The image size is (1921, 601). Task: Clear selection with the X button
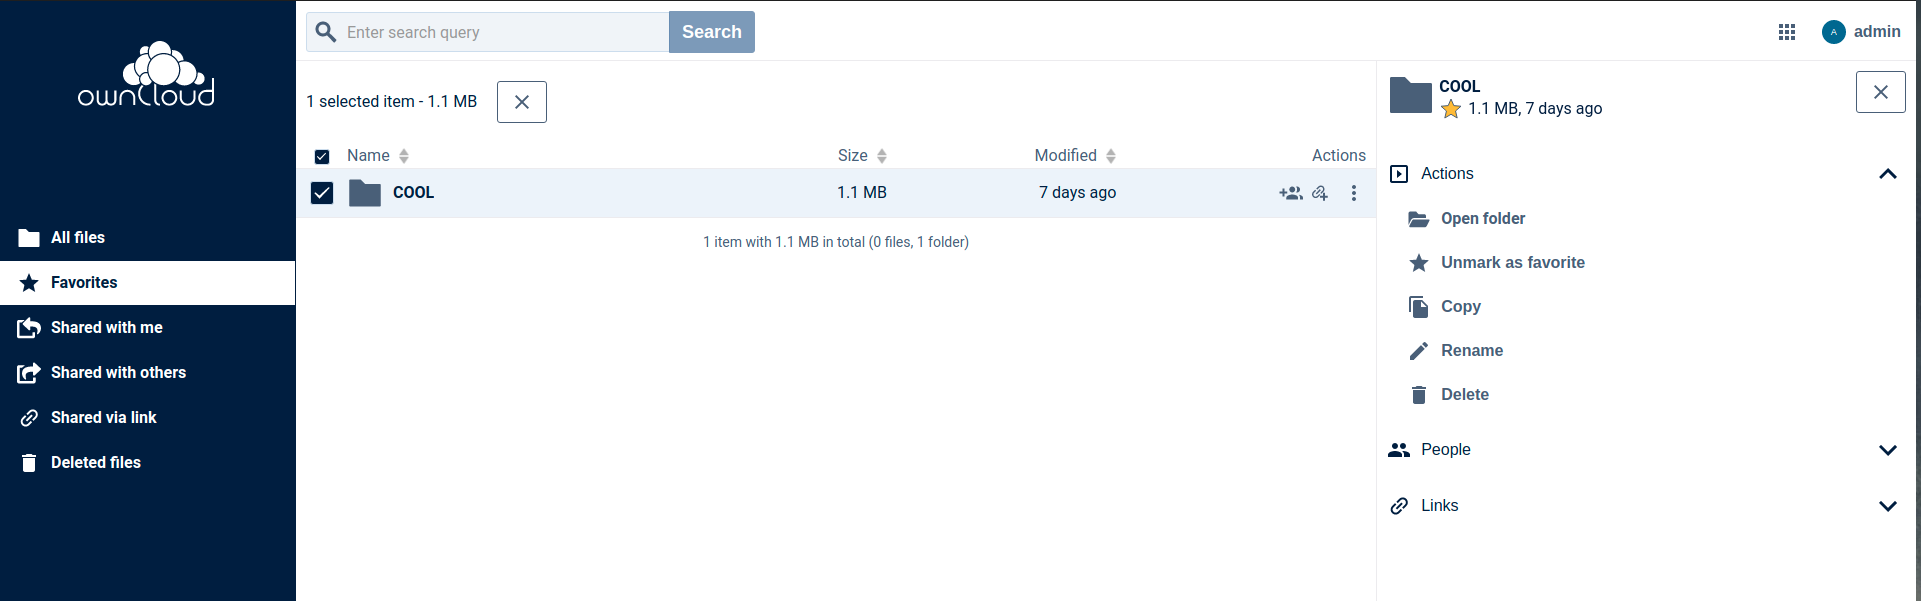click(x=522, y=102)
